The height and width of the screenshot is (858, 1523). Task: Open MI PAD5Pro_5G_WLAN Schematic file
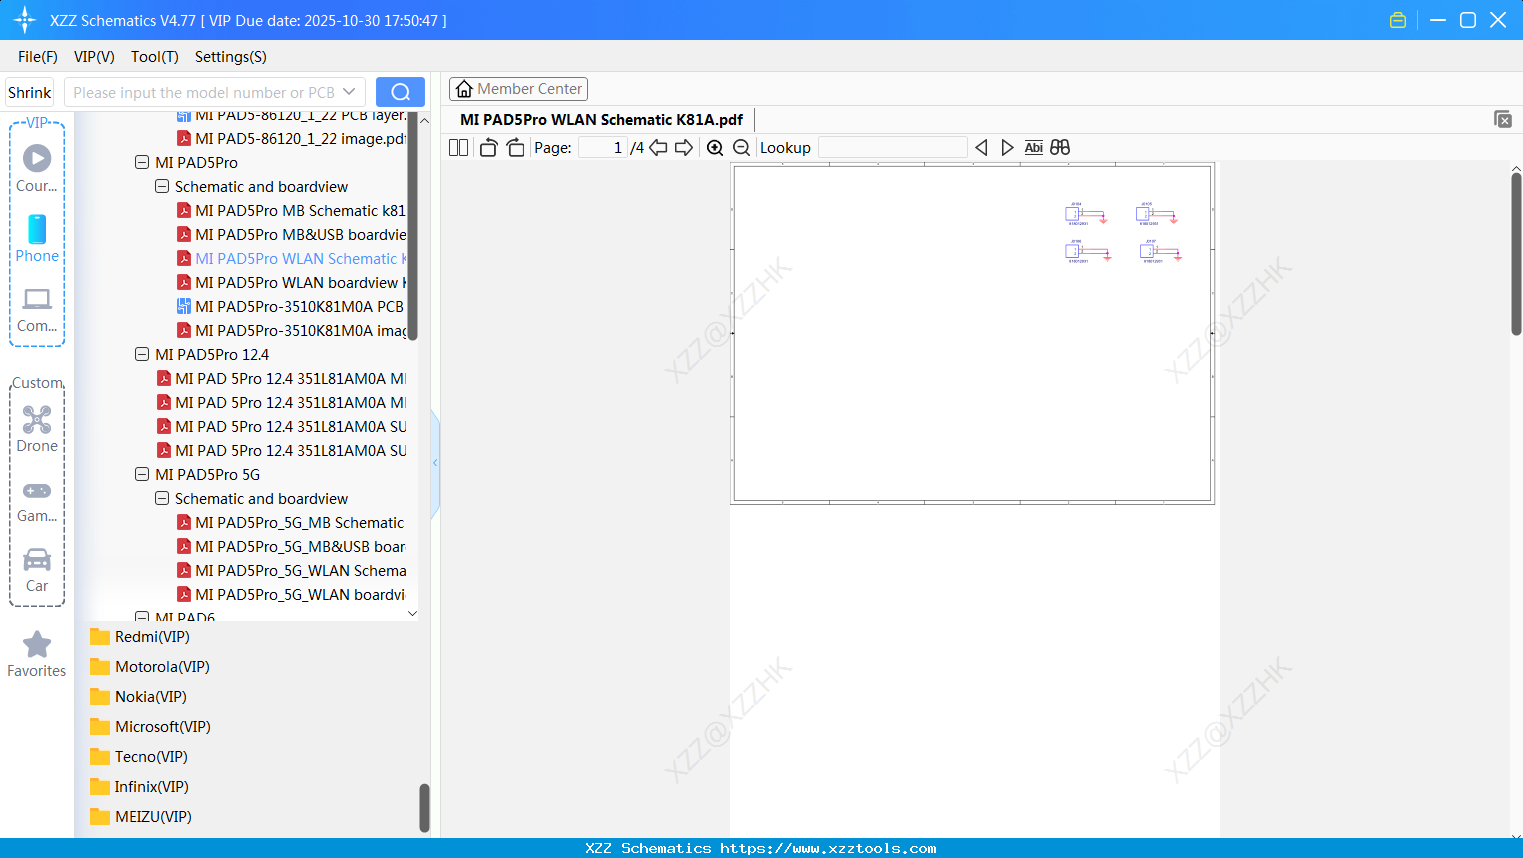click(291, 570)
